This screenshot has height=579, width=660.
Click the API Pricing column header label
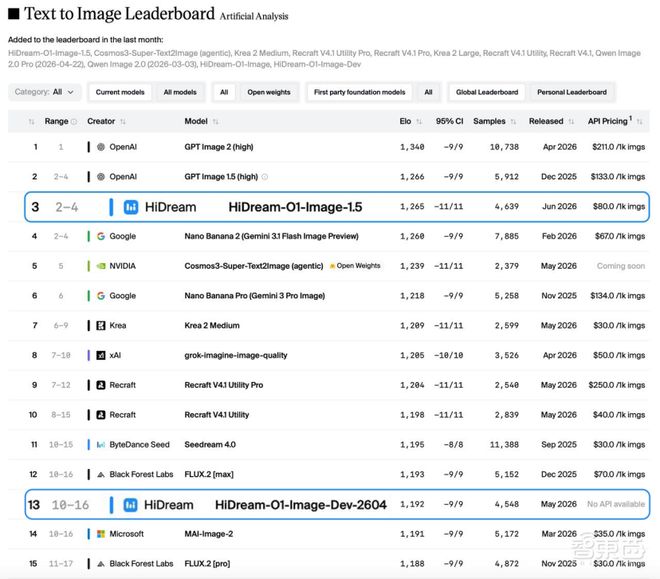tap(607, 121)
